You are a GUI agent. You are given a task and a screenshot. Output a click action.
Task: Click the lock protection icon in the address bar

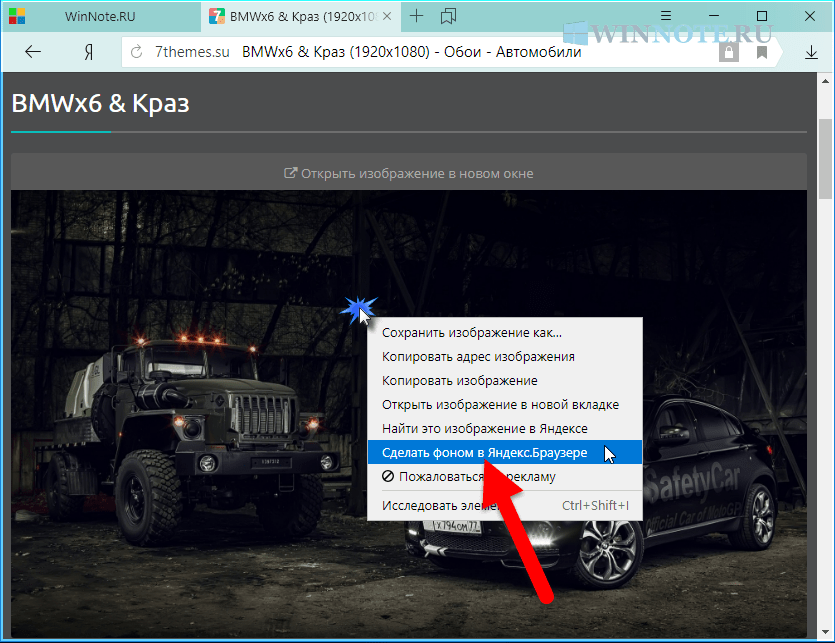click(729, 52)
